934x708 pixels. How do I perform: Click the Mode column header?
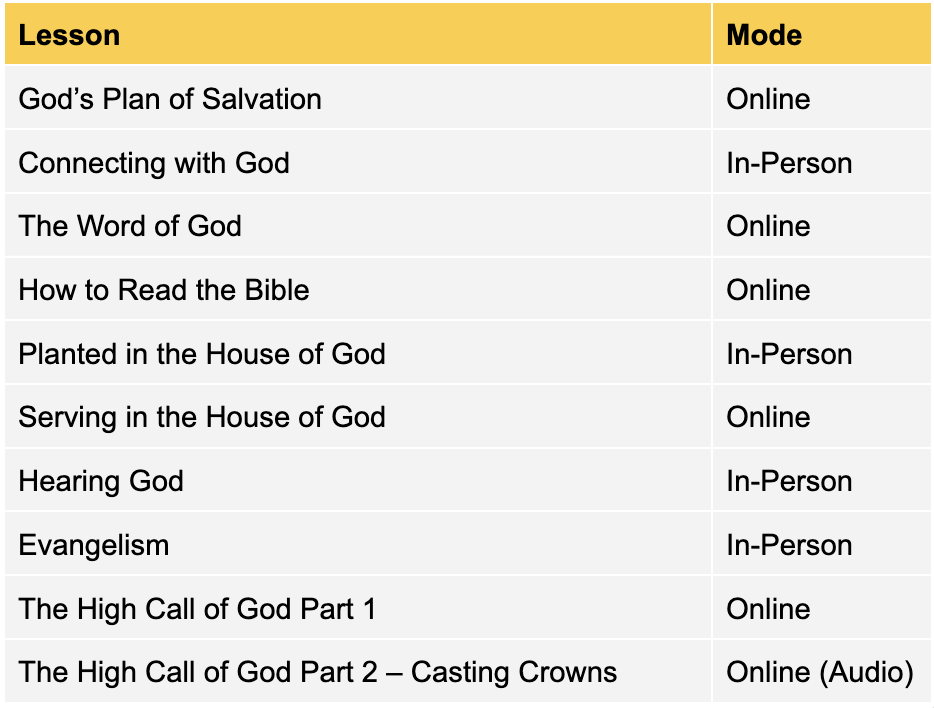(764, 35)
